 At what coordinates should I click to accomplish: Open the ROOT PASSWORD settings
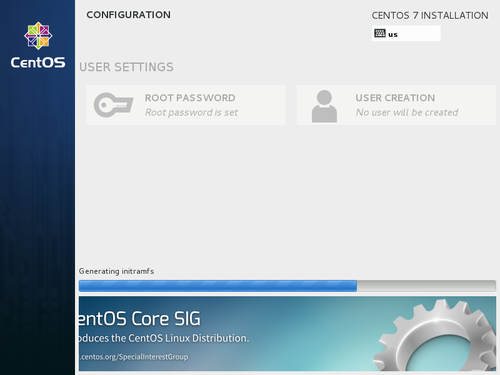pos(186,105)
